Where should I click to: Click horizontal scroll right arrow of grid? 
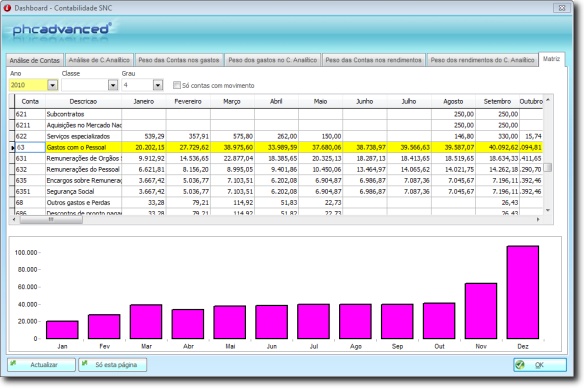click(538, 219)
